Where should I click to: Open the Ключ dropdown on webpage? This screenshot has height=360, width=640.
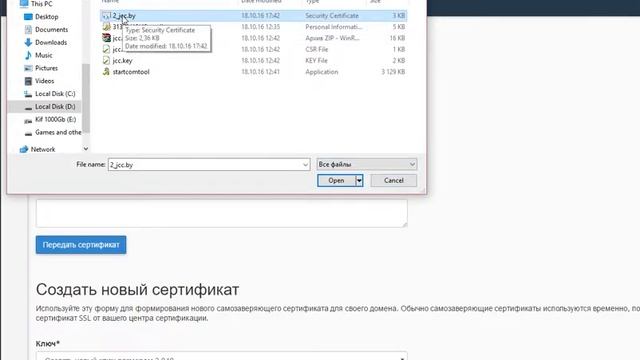coord(222,356)
